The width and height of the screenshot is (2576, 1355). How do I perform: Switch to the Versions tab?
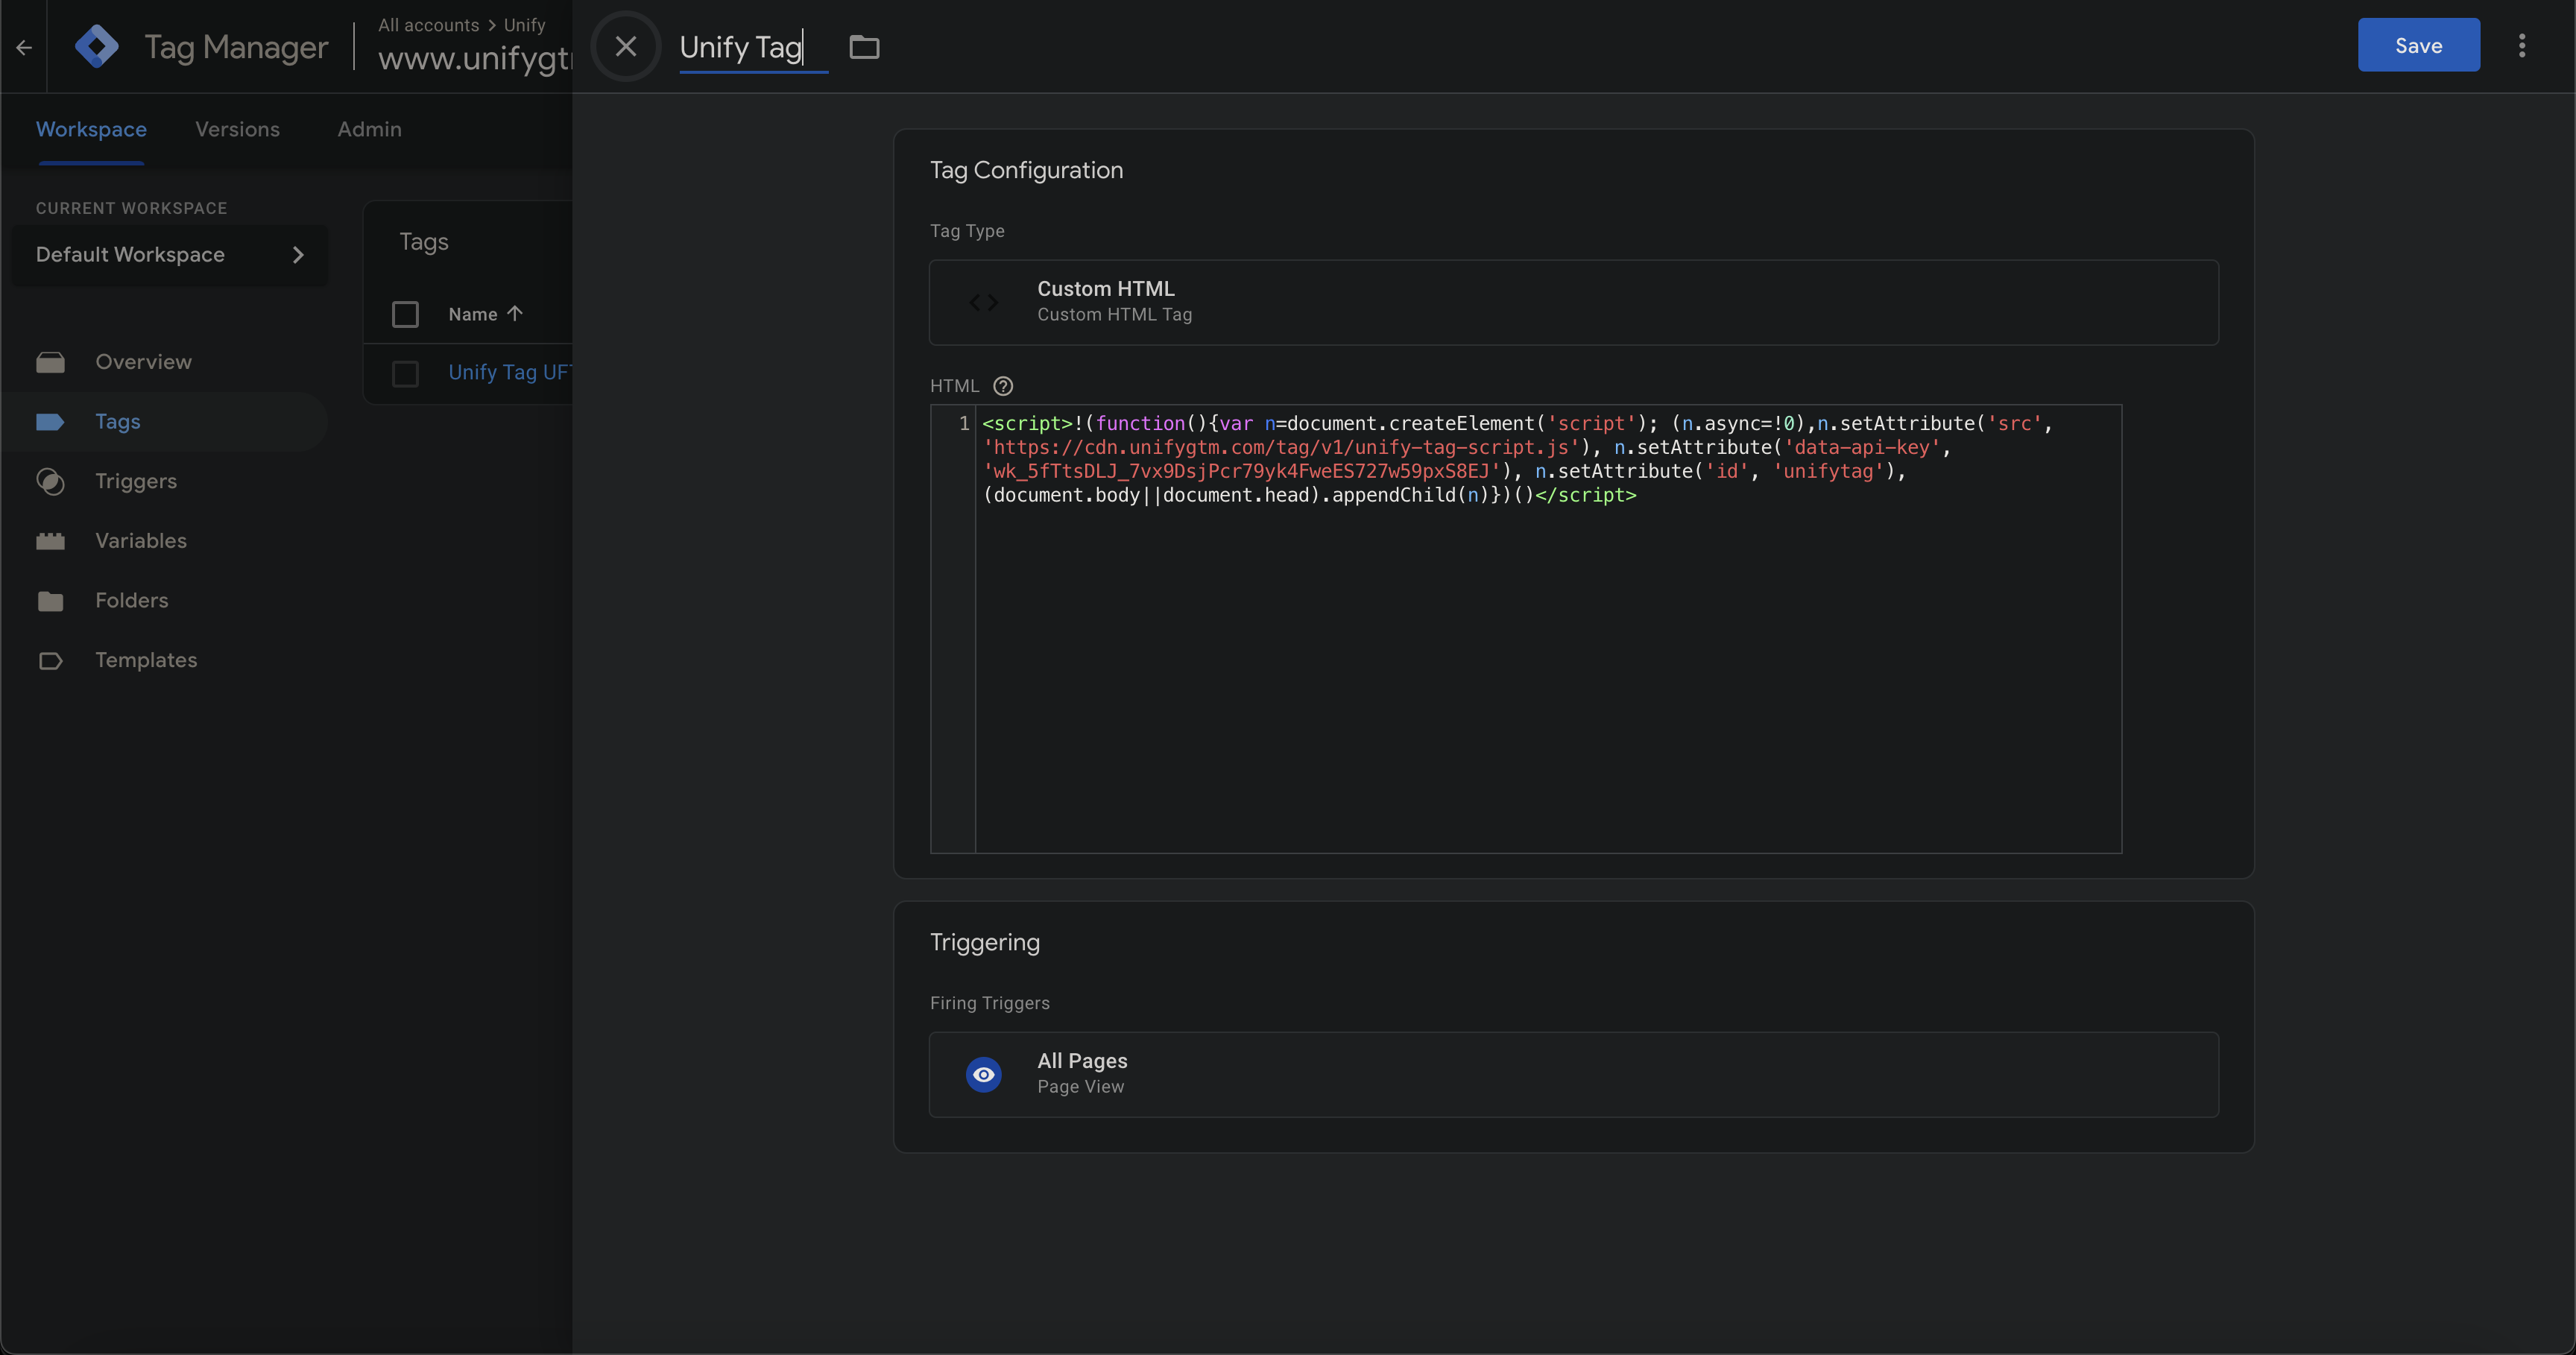pos(237,129)
